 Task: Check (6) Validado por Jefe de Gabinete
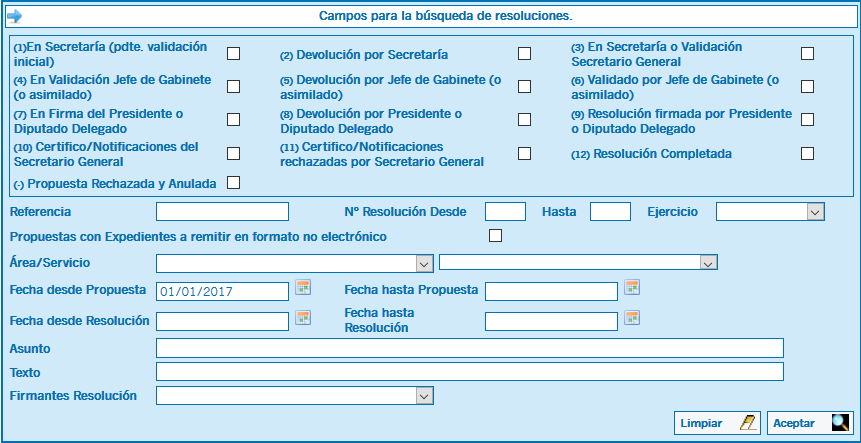click(807, 86)
